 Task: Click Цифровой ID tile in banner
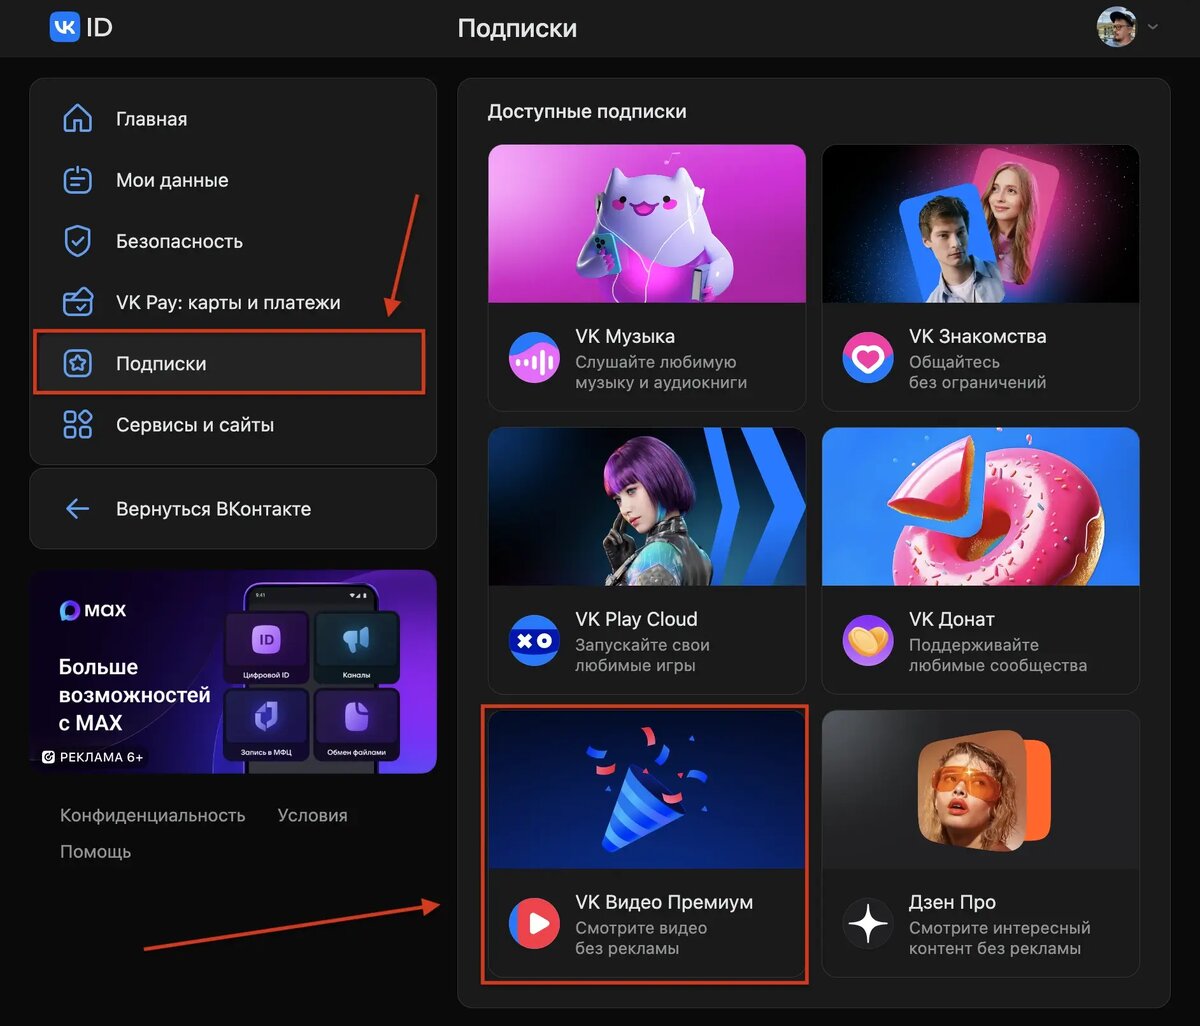(x=266, y=647)
